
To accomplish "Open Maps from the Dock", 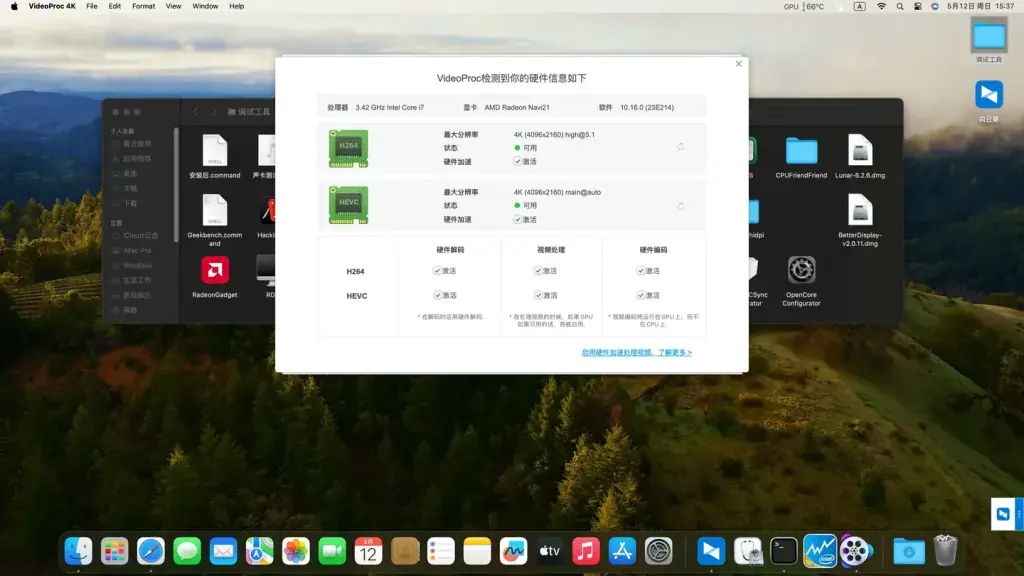I will point(259,551).
